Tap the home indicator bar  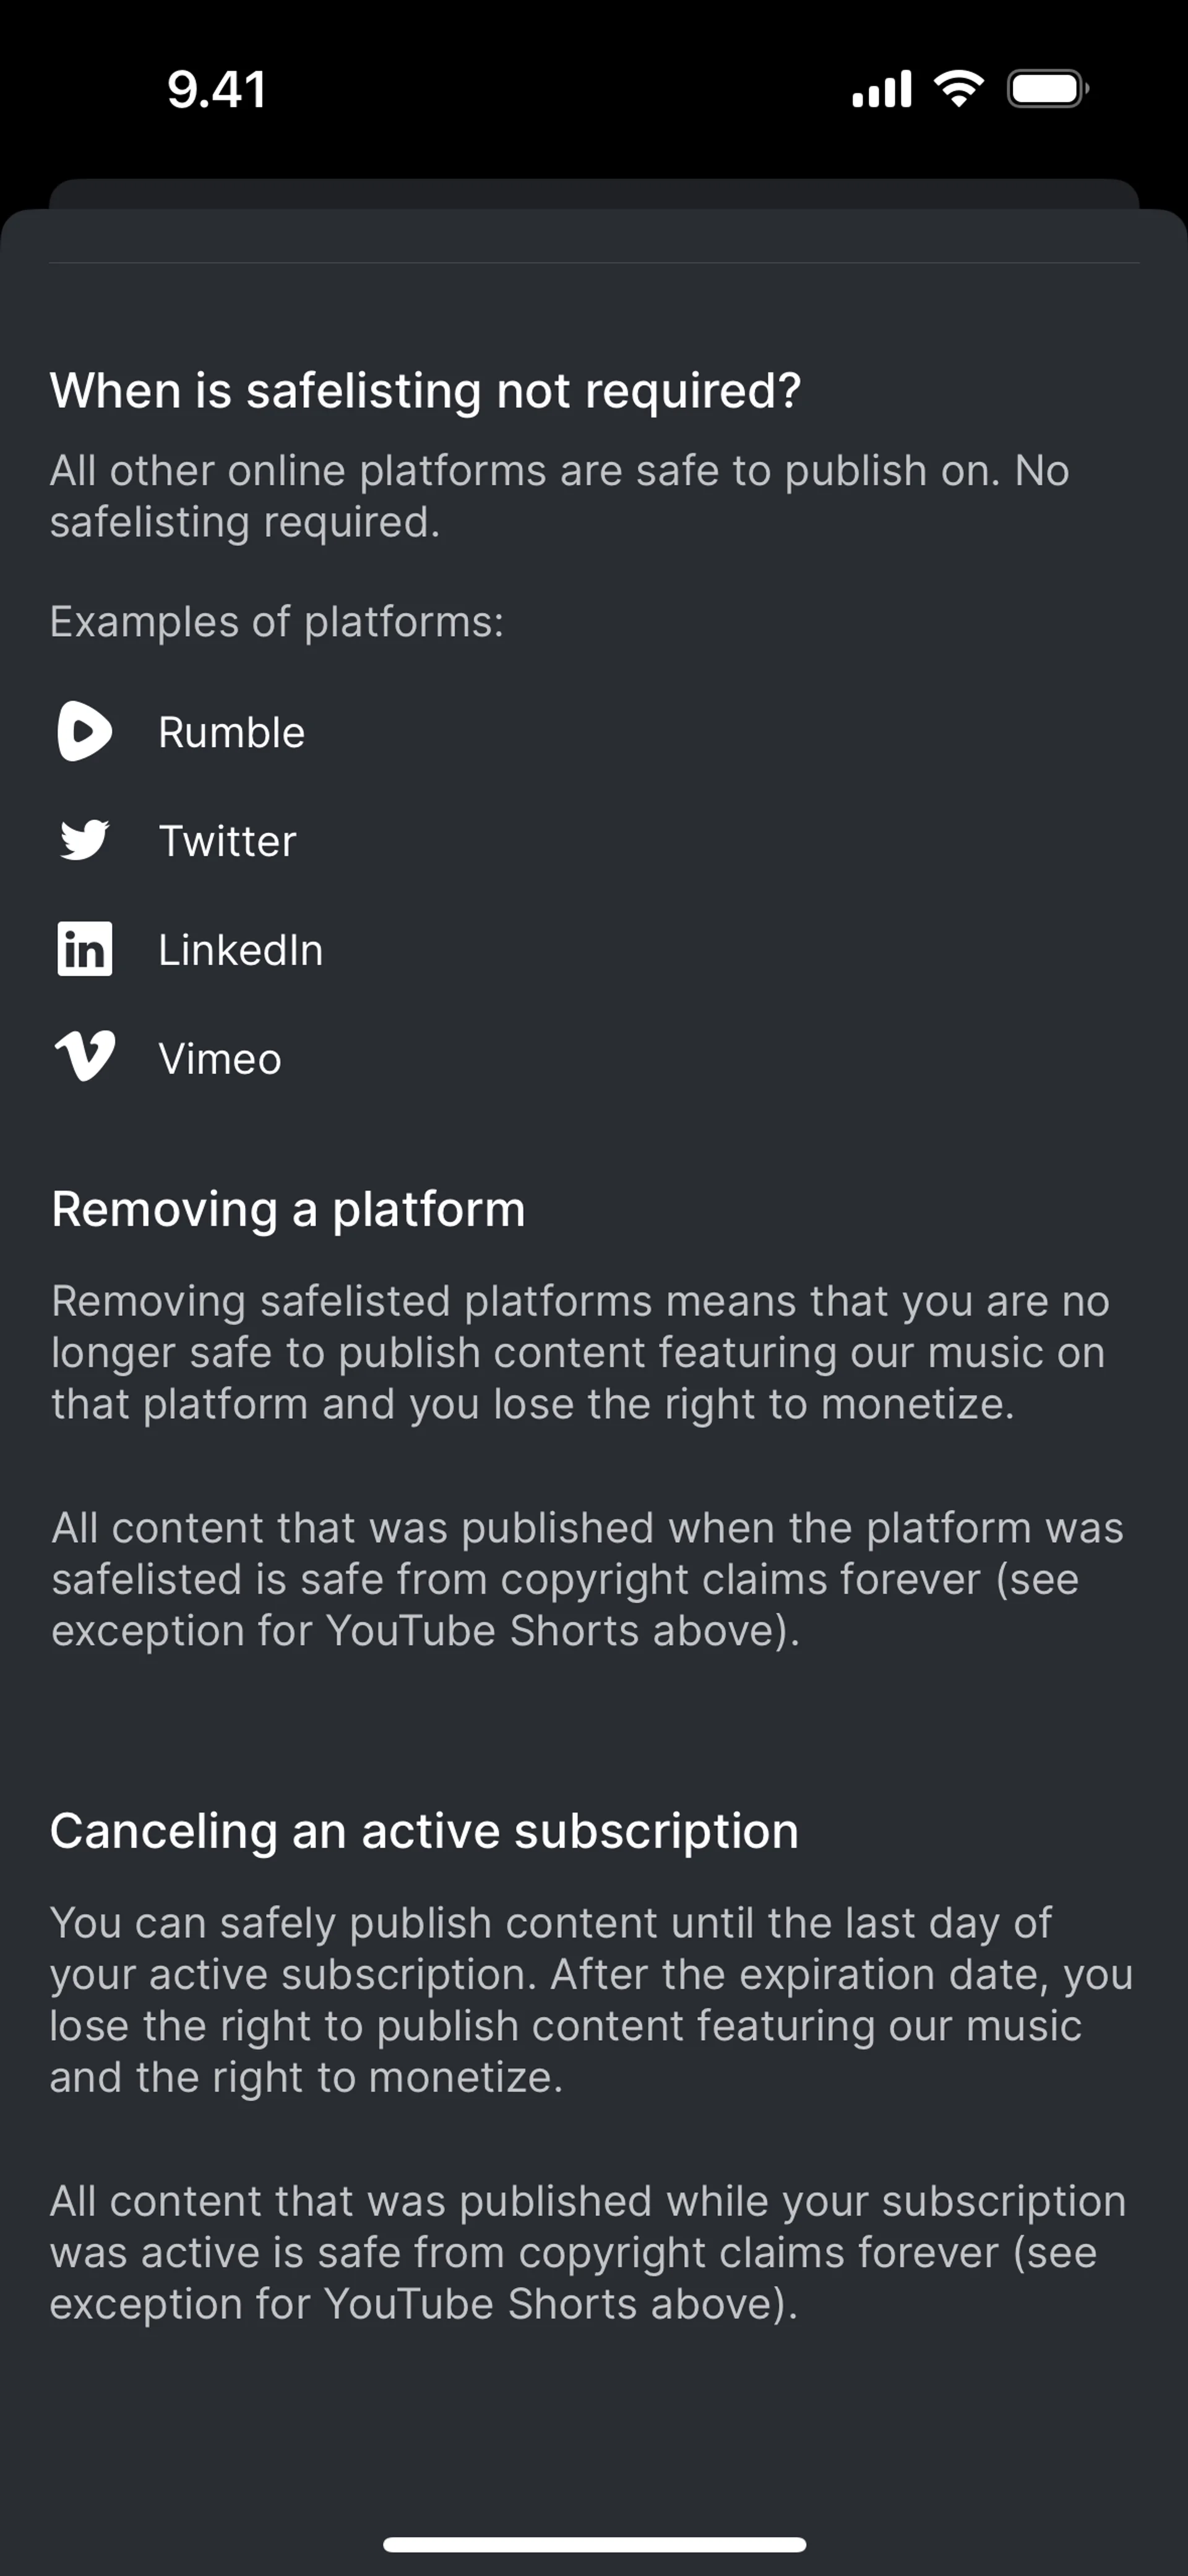tap(594, 2544)
